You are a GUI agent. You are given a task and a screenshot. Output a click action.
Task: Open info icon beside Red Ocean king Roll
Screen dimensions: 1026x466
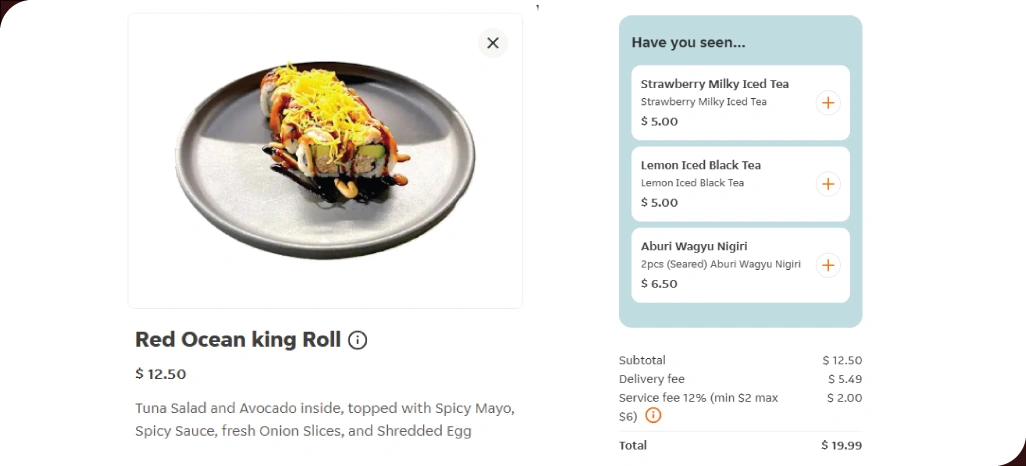(358, 340)
